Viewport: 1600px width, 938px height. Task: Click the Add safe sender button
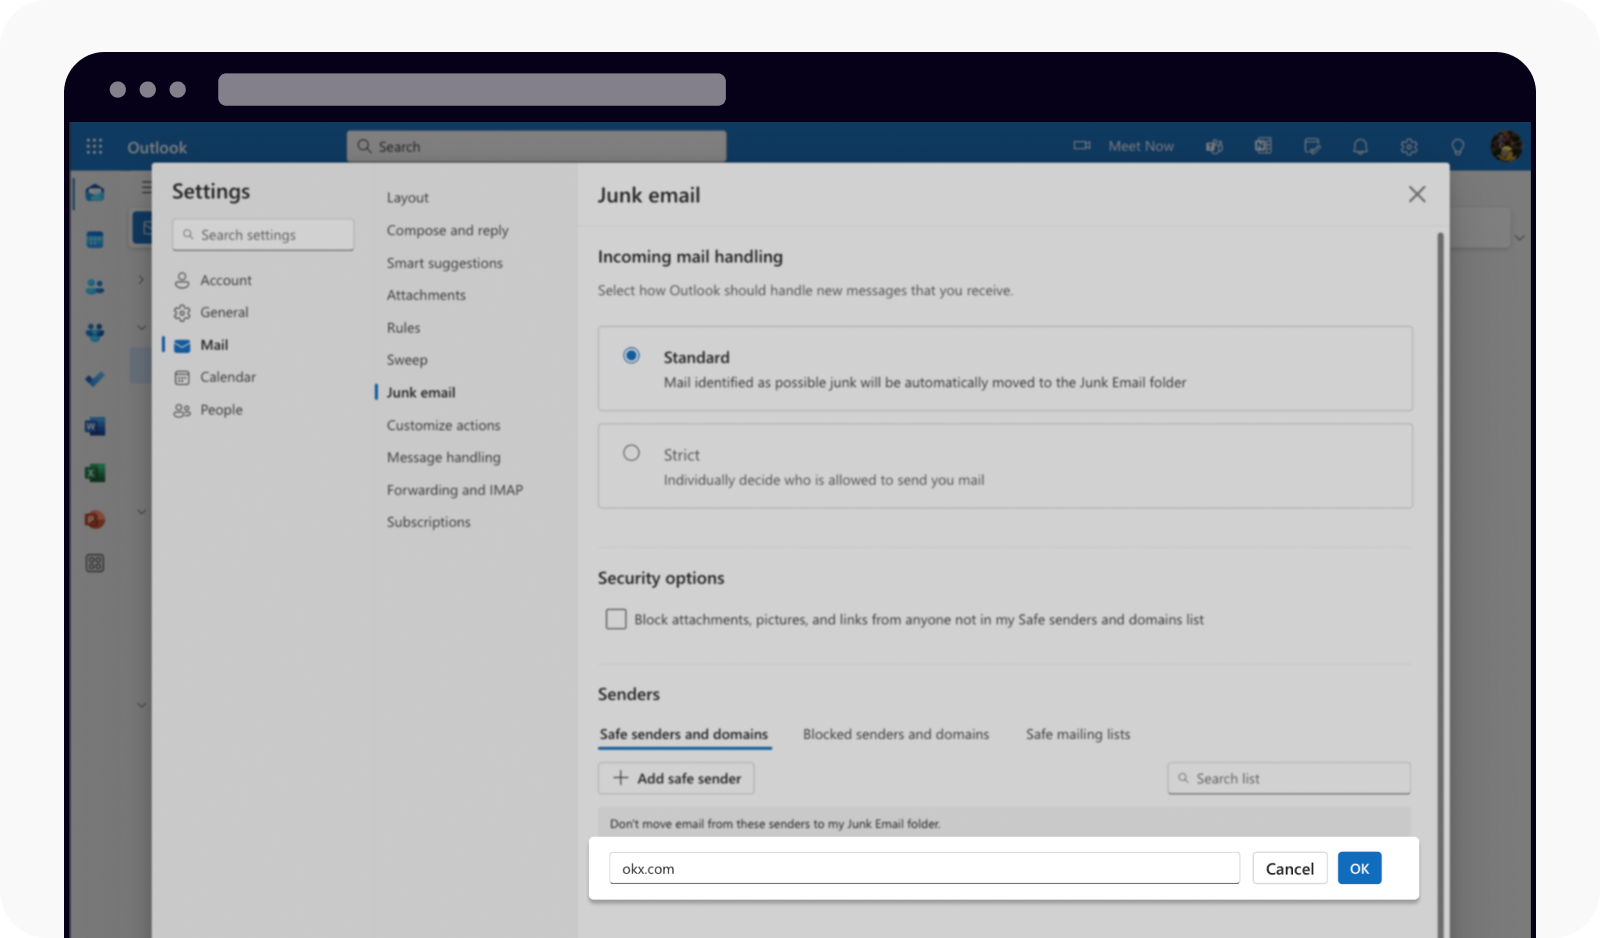[x=675, y=778]
